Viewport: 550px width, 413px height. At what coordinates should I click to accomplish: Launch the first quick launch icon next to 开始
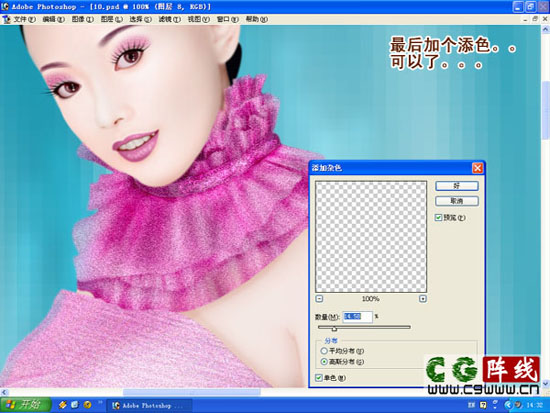click(x=62, y=405)
